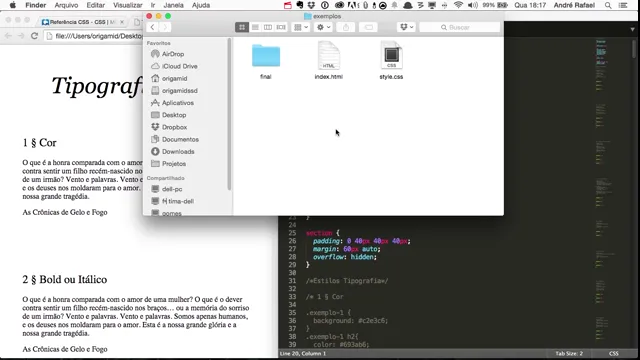Click the Tab Size: 2 status item
Image resolution: width=640 pixels, height=360 pixels.
(569, 353)
